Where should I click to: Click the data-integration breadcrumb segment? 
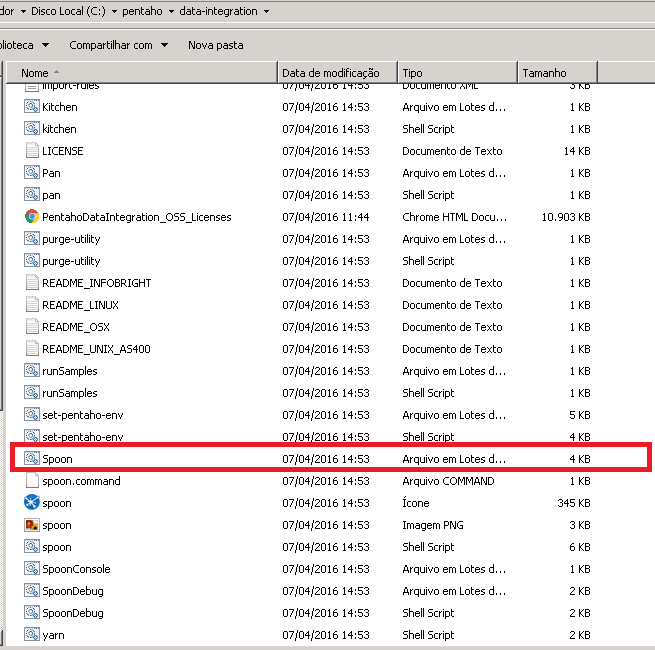coord(218,11)
